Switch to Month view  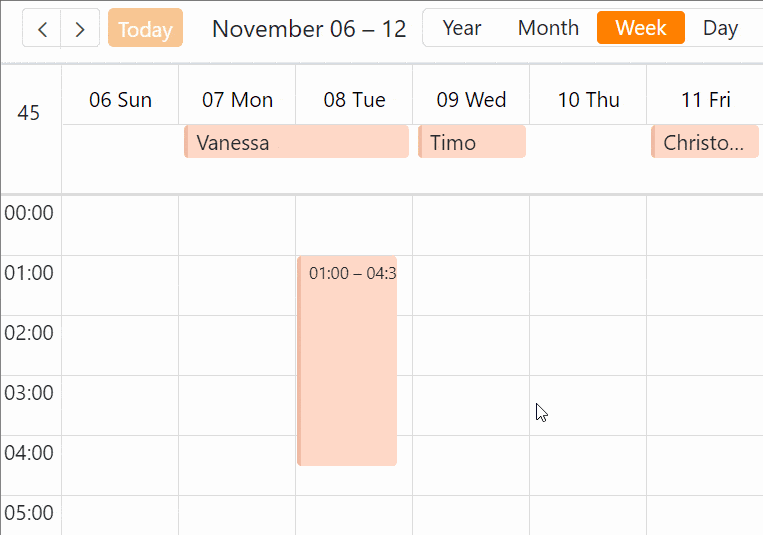coord(548,28)
